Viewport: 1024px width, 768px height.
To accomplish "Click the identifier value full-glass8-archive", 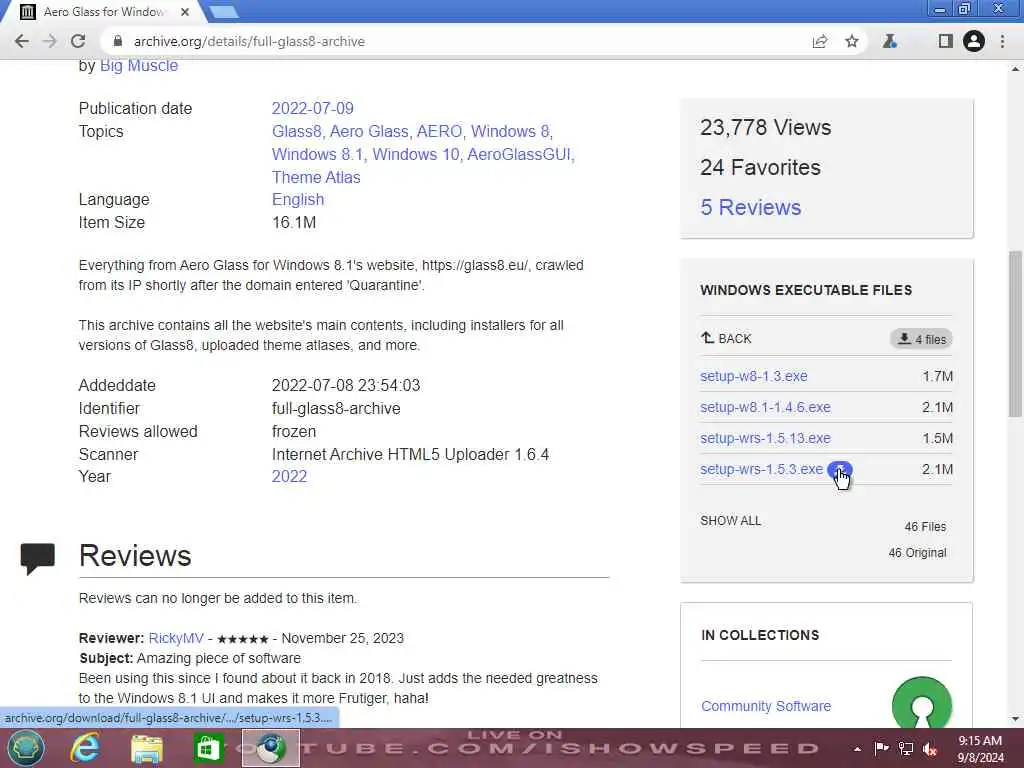I will pyautogui.click(x=336, y=409).
